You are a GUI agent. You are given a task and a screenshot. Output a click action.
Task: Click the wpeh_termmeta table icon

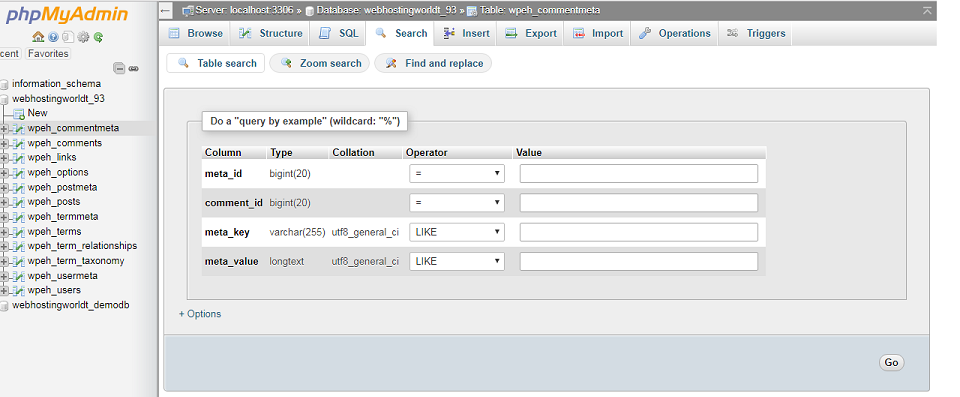coord(19,217)
